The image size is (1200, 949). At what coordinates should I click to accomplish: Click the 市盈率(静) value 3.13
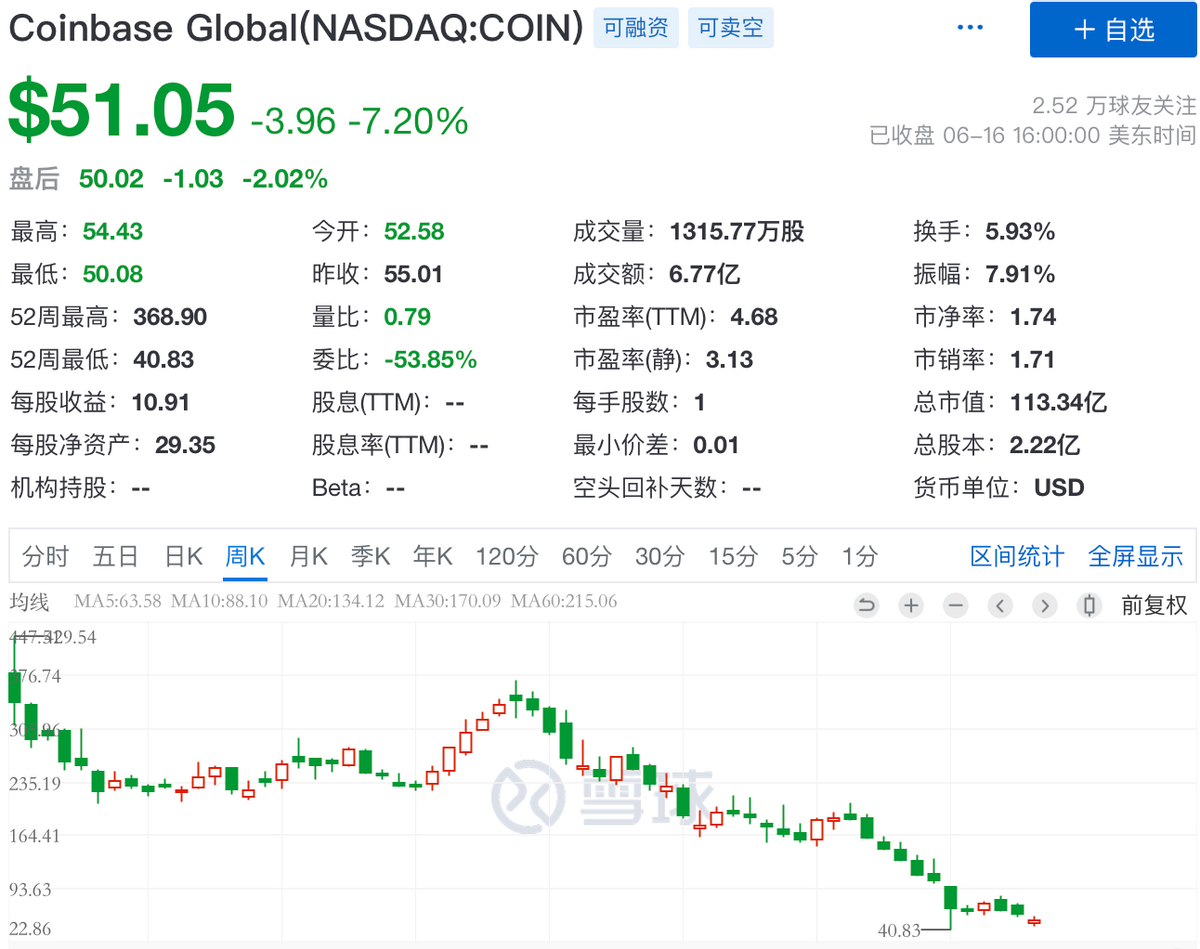729,360
